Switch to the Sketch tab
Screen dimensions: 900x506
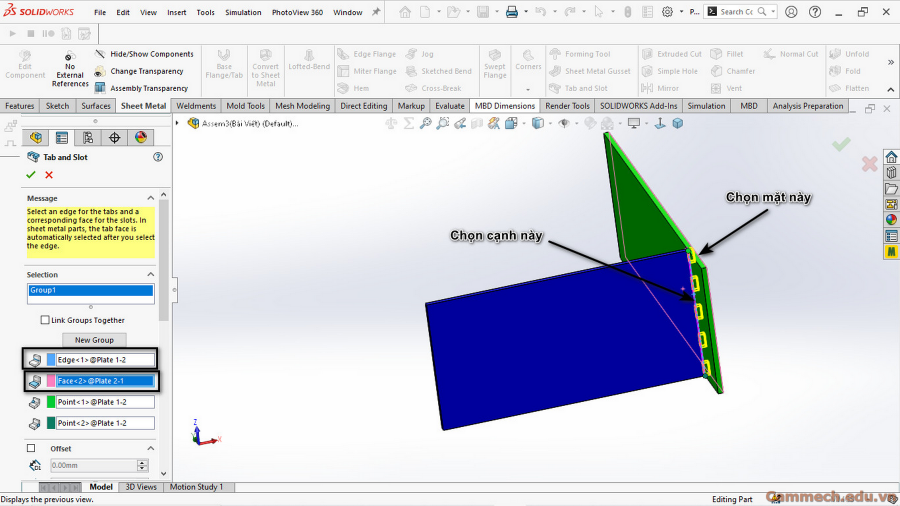click(57, 106)
